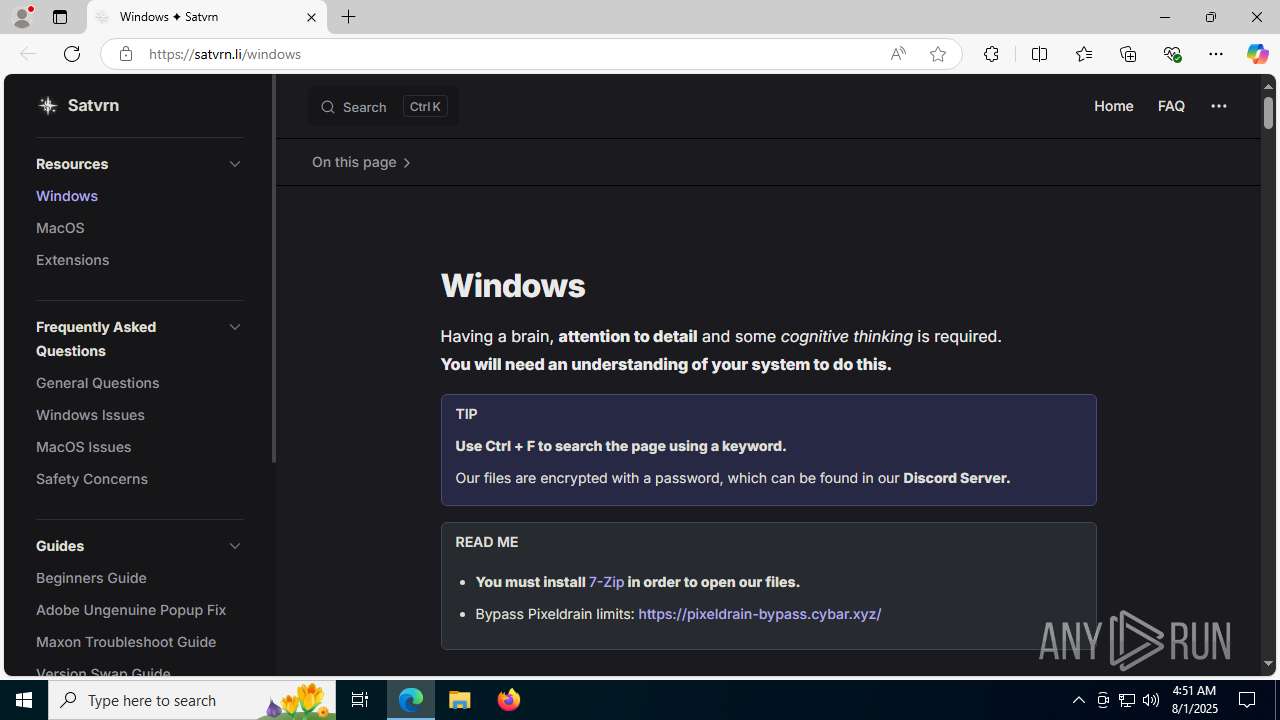The image size is (1280, 720).
Task: Open the three-dots more menu in site header
Action: click(1218, 106)
